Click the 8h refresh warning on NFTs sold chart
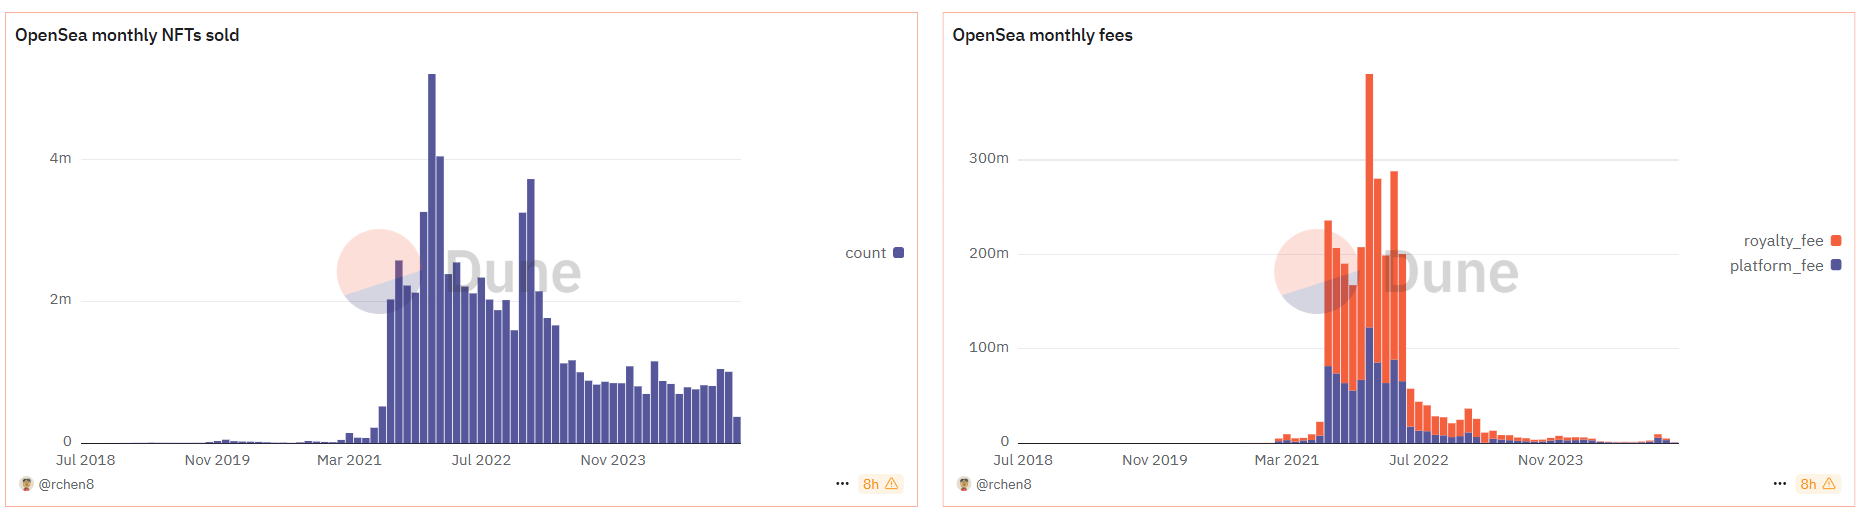The height and width of the screenshot is (512, 1860). [x=881, y=484]
